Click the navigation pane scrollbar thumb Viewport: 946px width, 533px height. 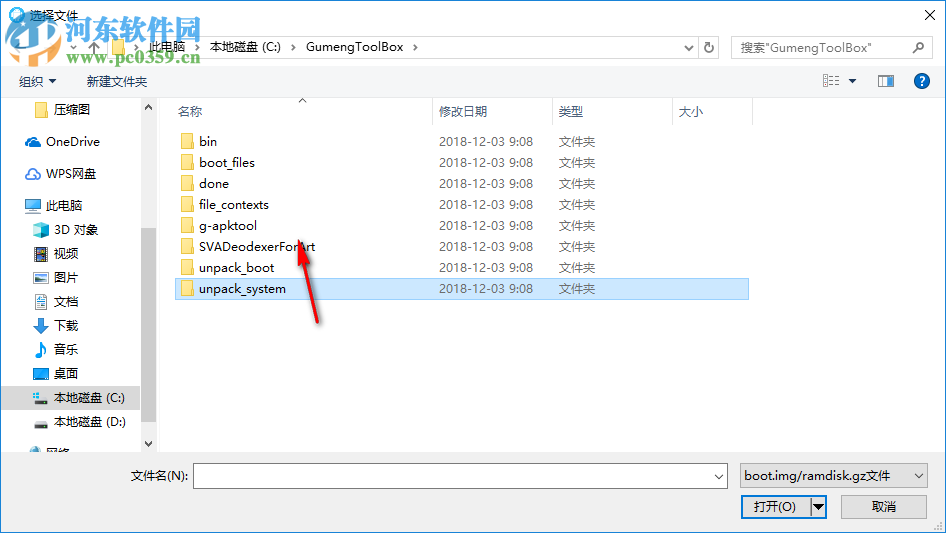coord(148,325)
